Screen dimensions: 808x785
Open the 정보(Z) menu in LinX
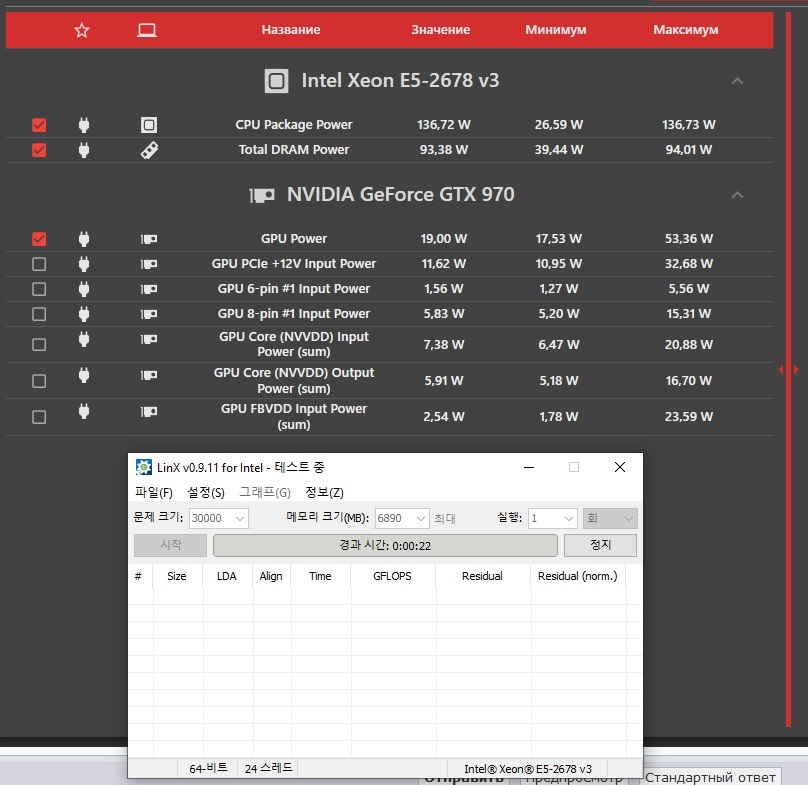coord(324,492)
